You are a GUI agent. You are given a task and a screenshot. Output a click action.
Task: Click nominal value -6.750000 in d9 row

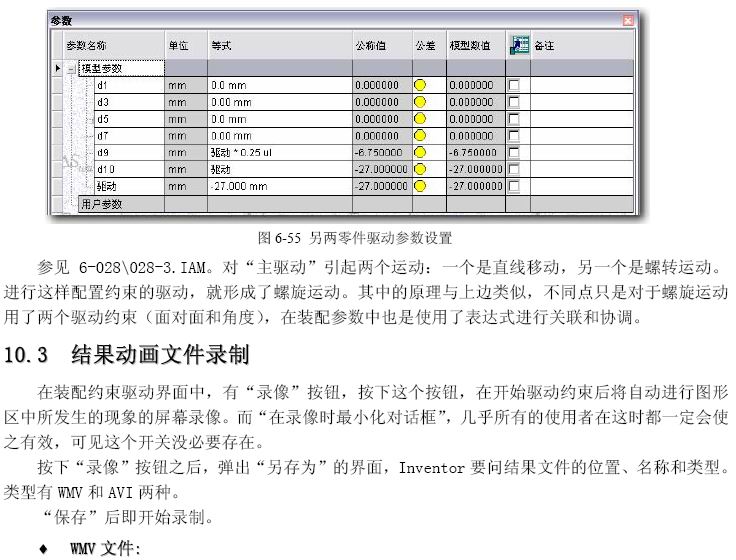pyautogui.click(x=382, y=153)
